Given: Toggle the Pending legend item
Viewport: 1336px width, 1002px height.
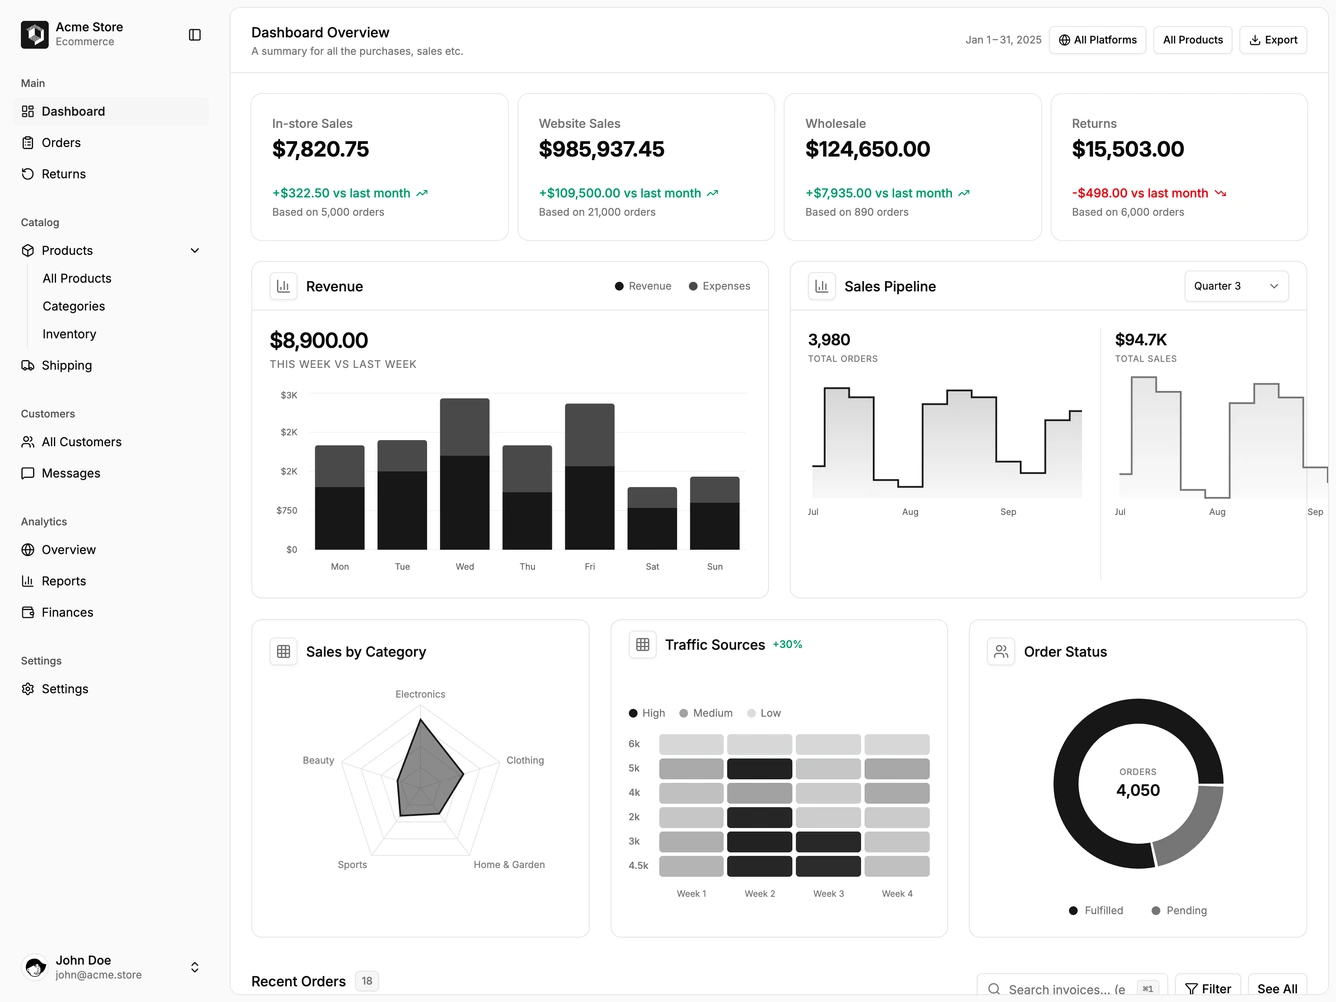Looking at the screenshot, I should [x=1179, y=911].
